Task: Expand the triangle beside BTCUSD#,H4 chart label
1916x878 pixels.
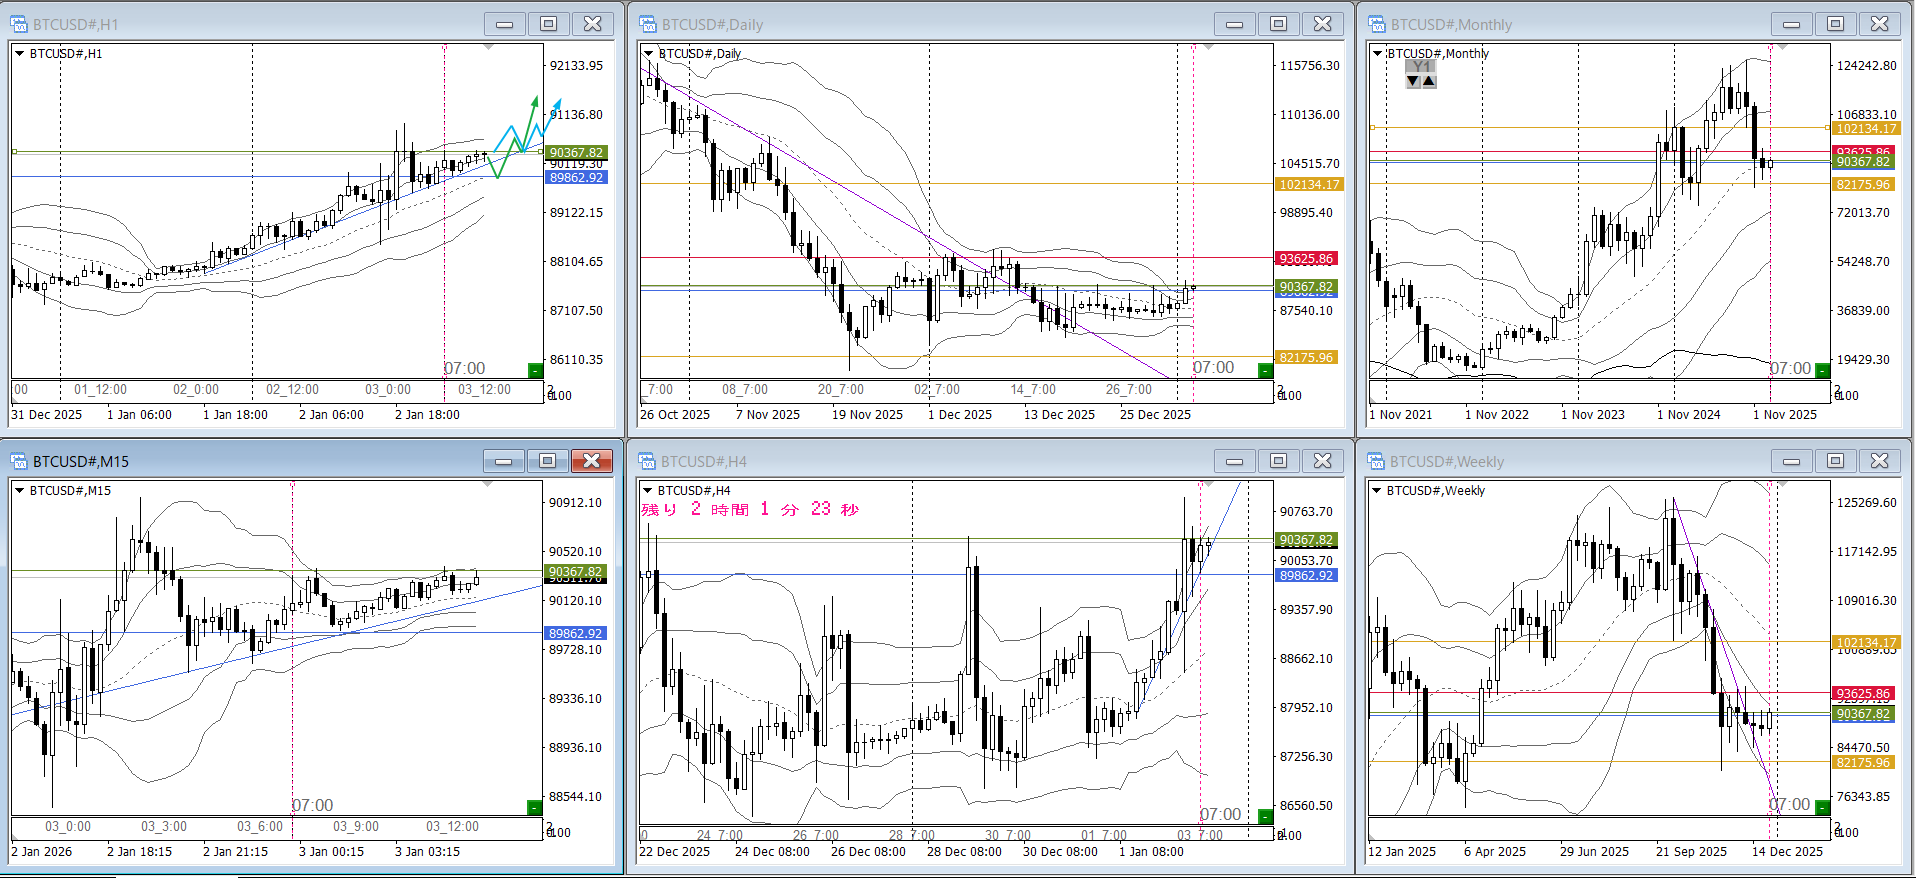Action: click(x=648, y=491)
